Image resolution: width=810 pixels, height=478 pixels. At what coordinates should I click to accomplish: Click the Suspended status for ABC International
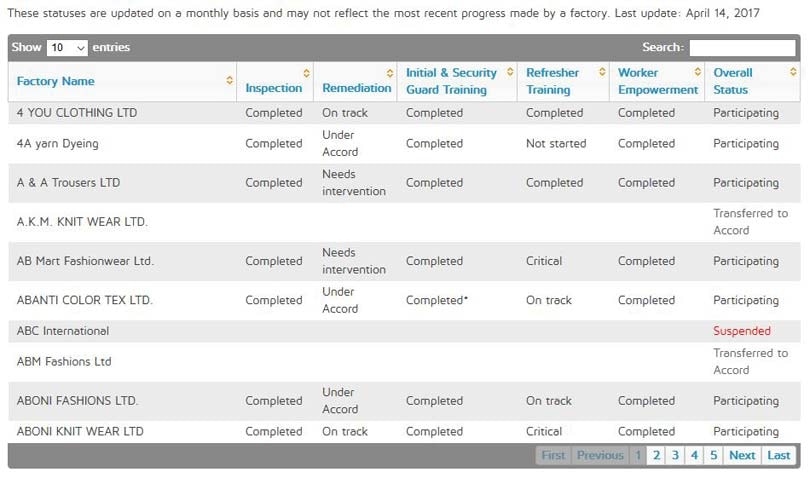(x=742, y=331)
